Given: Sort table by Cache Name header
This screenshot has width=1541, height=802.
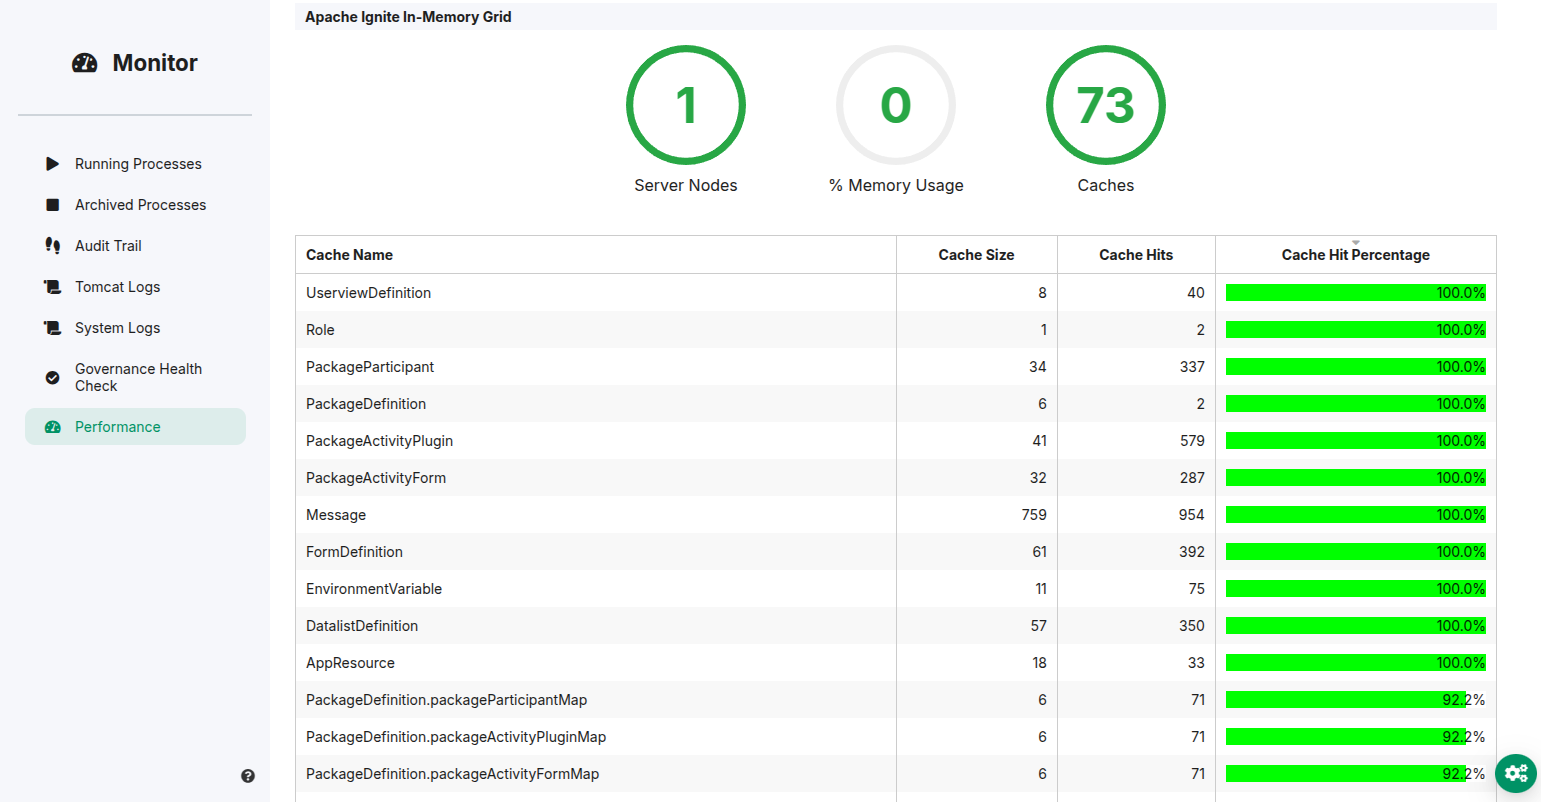Looking at the screenshot, I should [349, 255].
